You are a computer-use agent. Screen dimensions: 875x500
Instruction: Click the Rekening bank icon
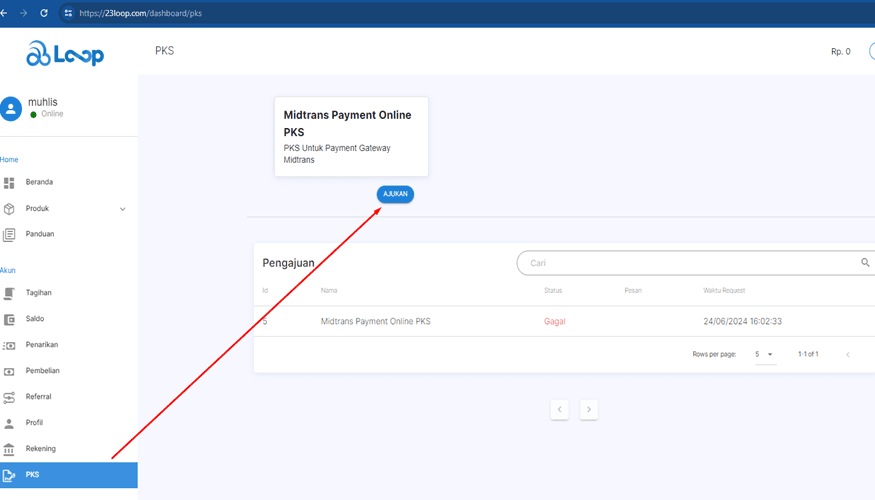pyautogui.click(x=9, y=449)
